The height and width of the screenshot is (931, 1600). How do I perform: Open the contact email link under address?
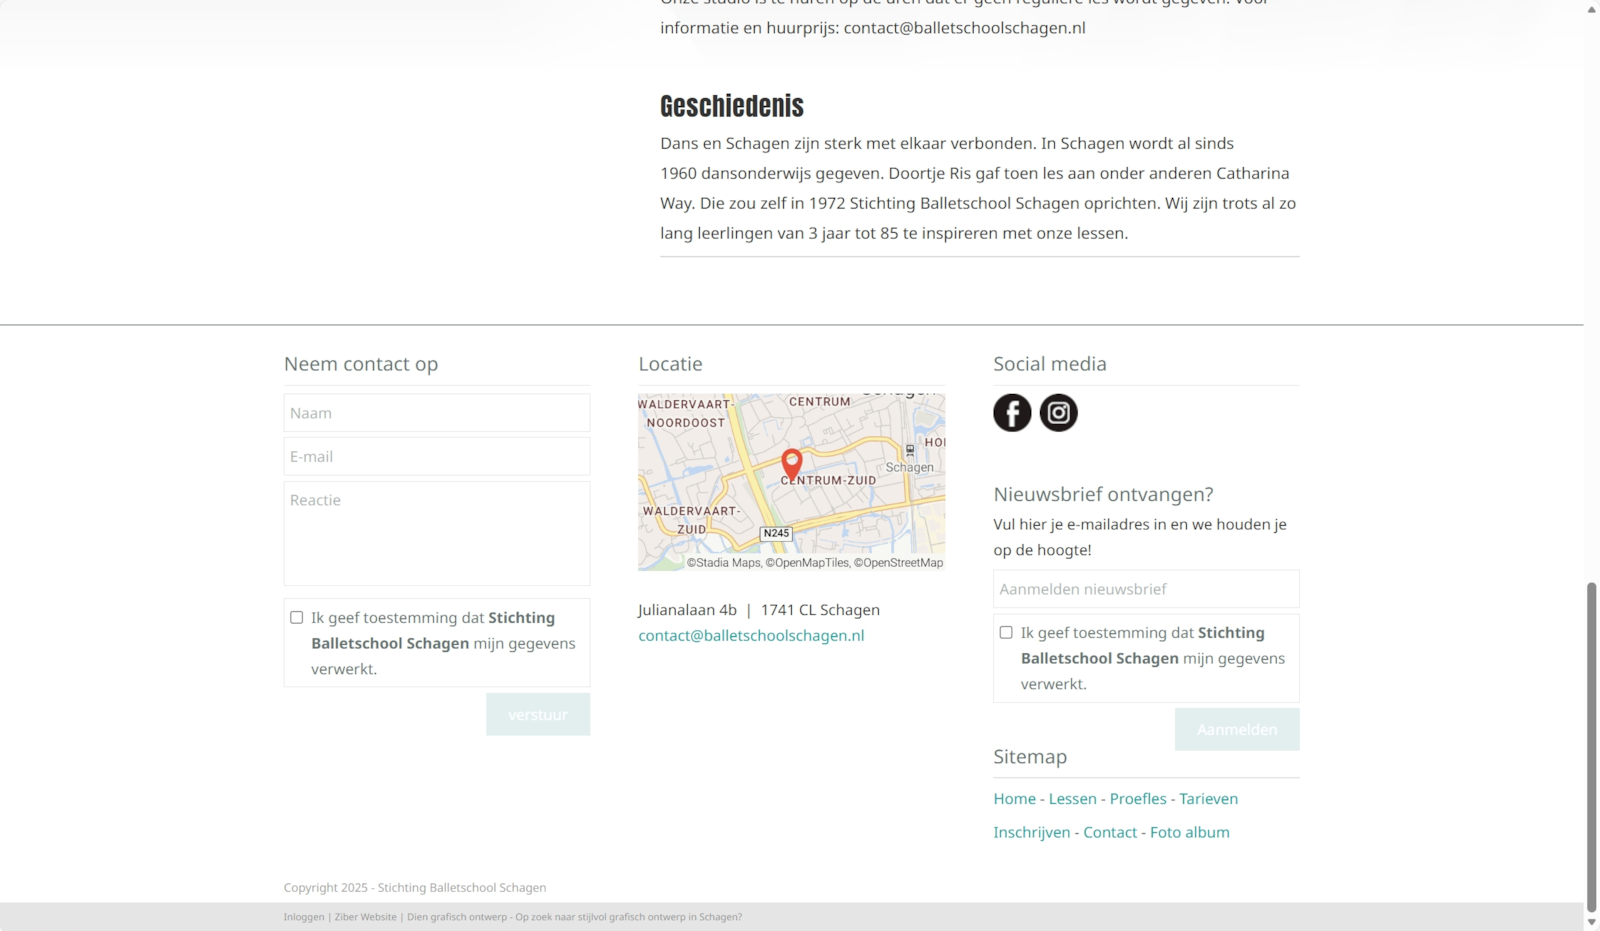(751, 636)
